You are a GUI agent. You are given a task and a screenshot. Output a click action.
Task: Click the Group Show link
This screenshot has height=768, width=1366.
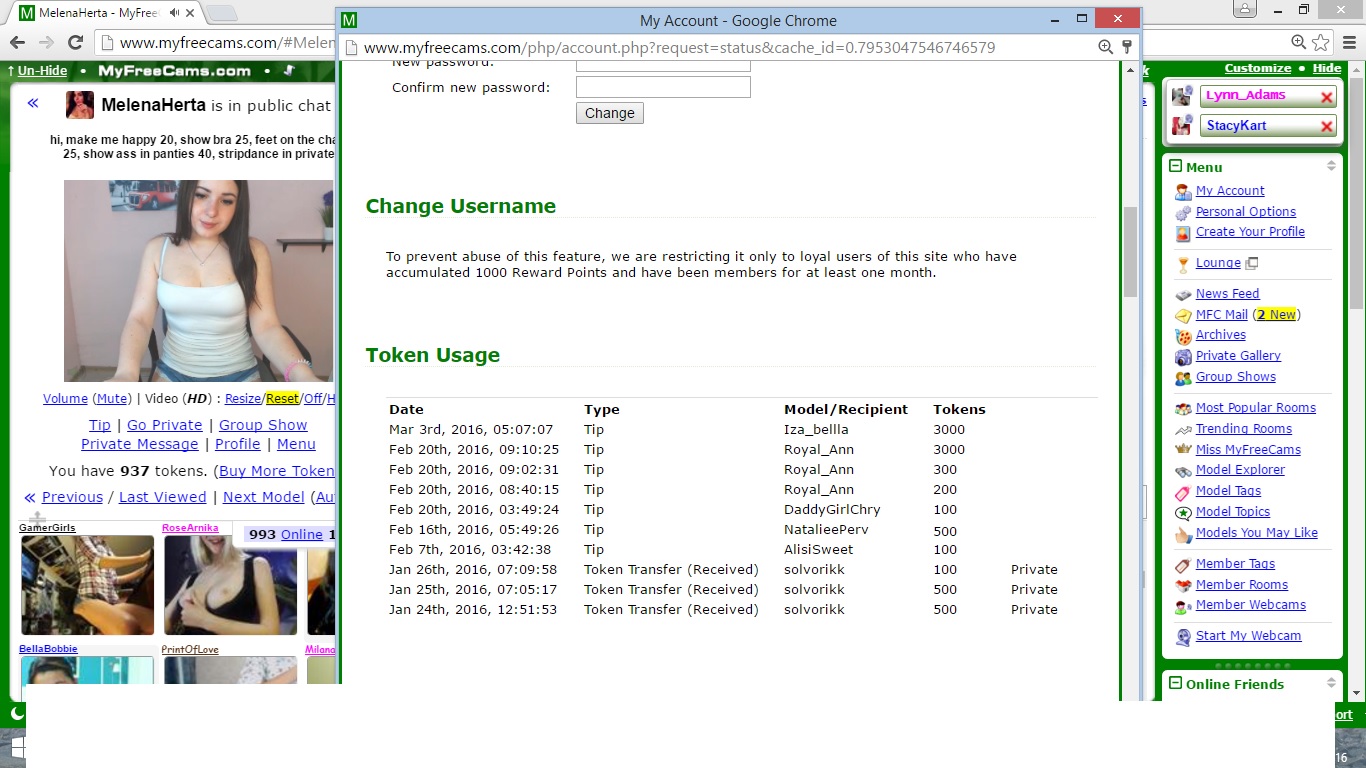coord(263,425)
